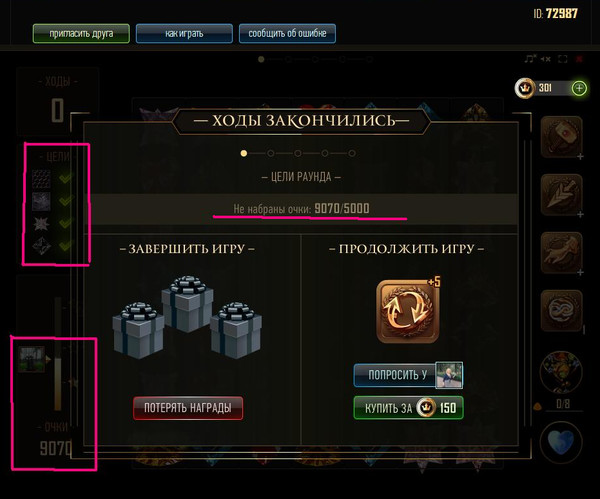The image size is (600, 499).
Task: Click the gift boxes reward image
Action: 188,317
